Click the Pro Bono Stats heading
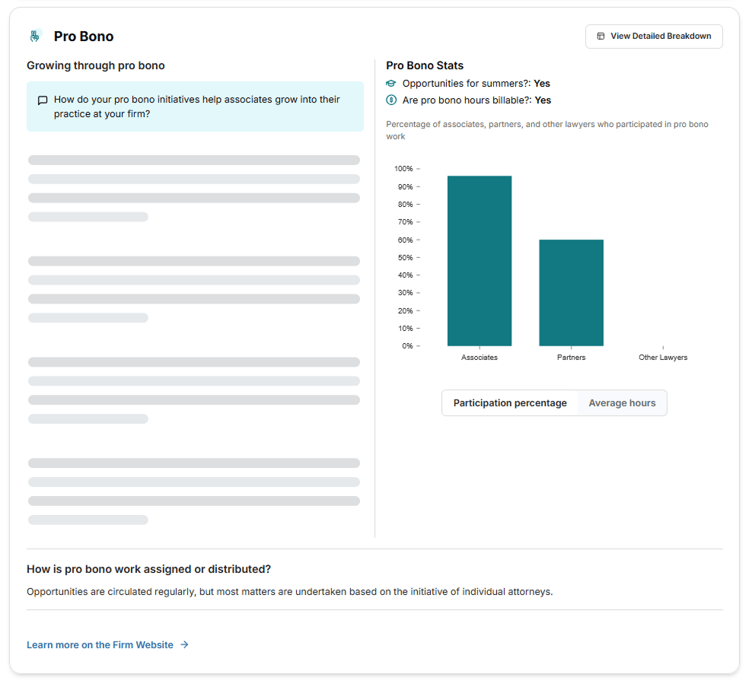This screenshot has height=687, width=752. pos(425,66)
